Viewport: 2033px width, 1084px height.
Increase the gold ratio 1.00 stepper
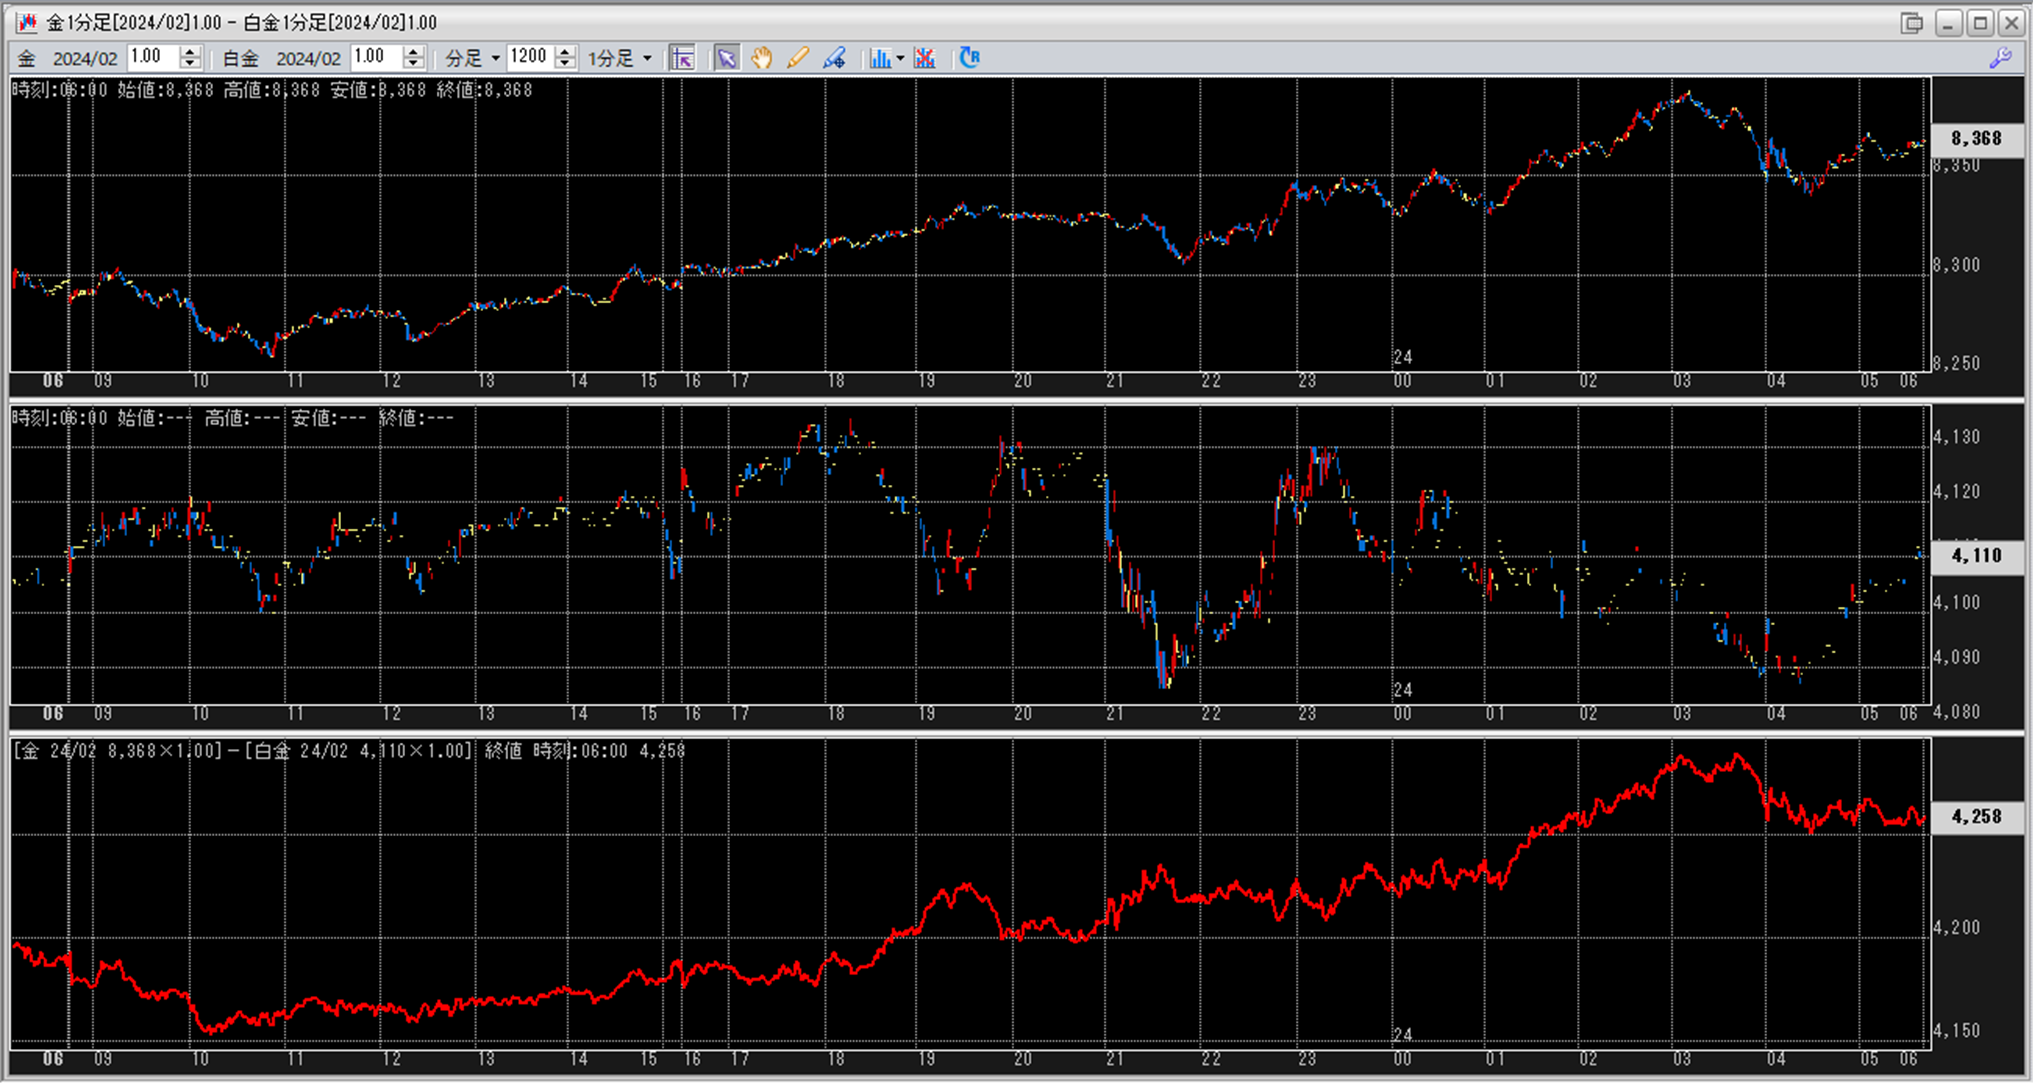[190, 52]
